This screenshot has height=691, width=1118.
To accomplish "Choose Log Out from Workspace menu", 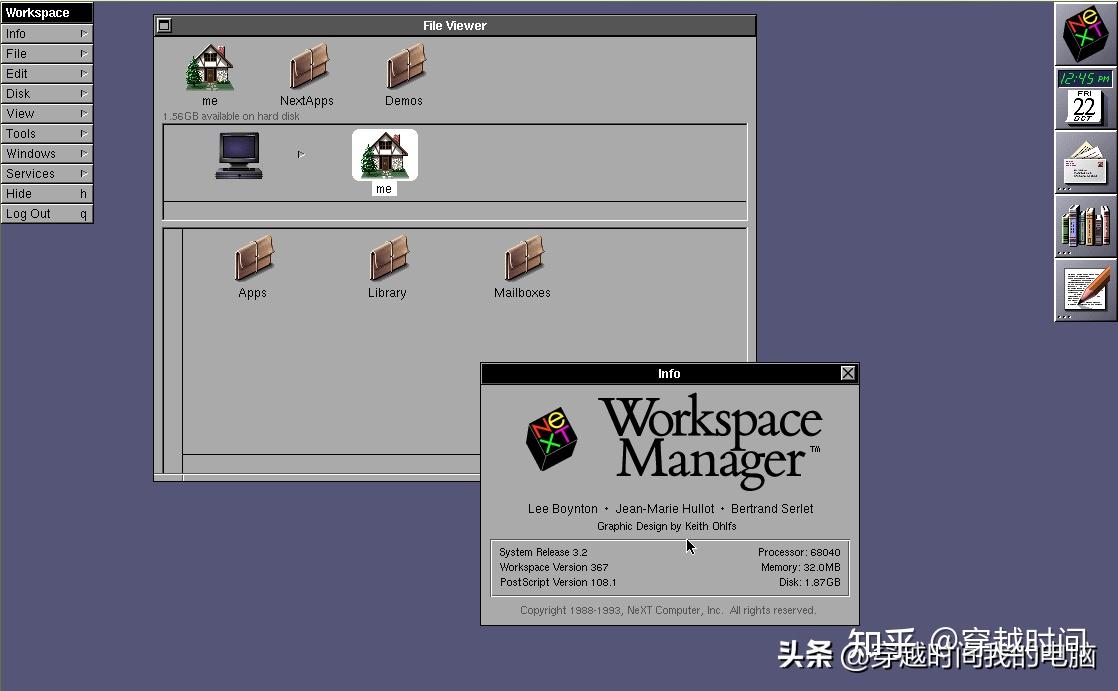I will (47, 213).
